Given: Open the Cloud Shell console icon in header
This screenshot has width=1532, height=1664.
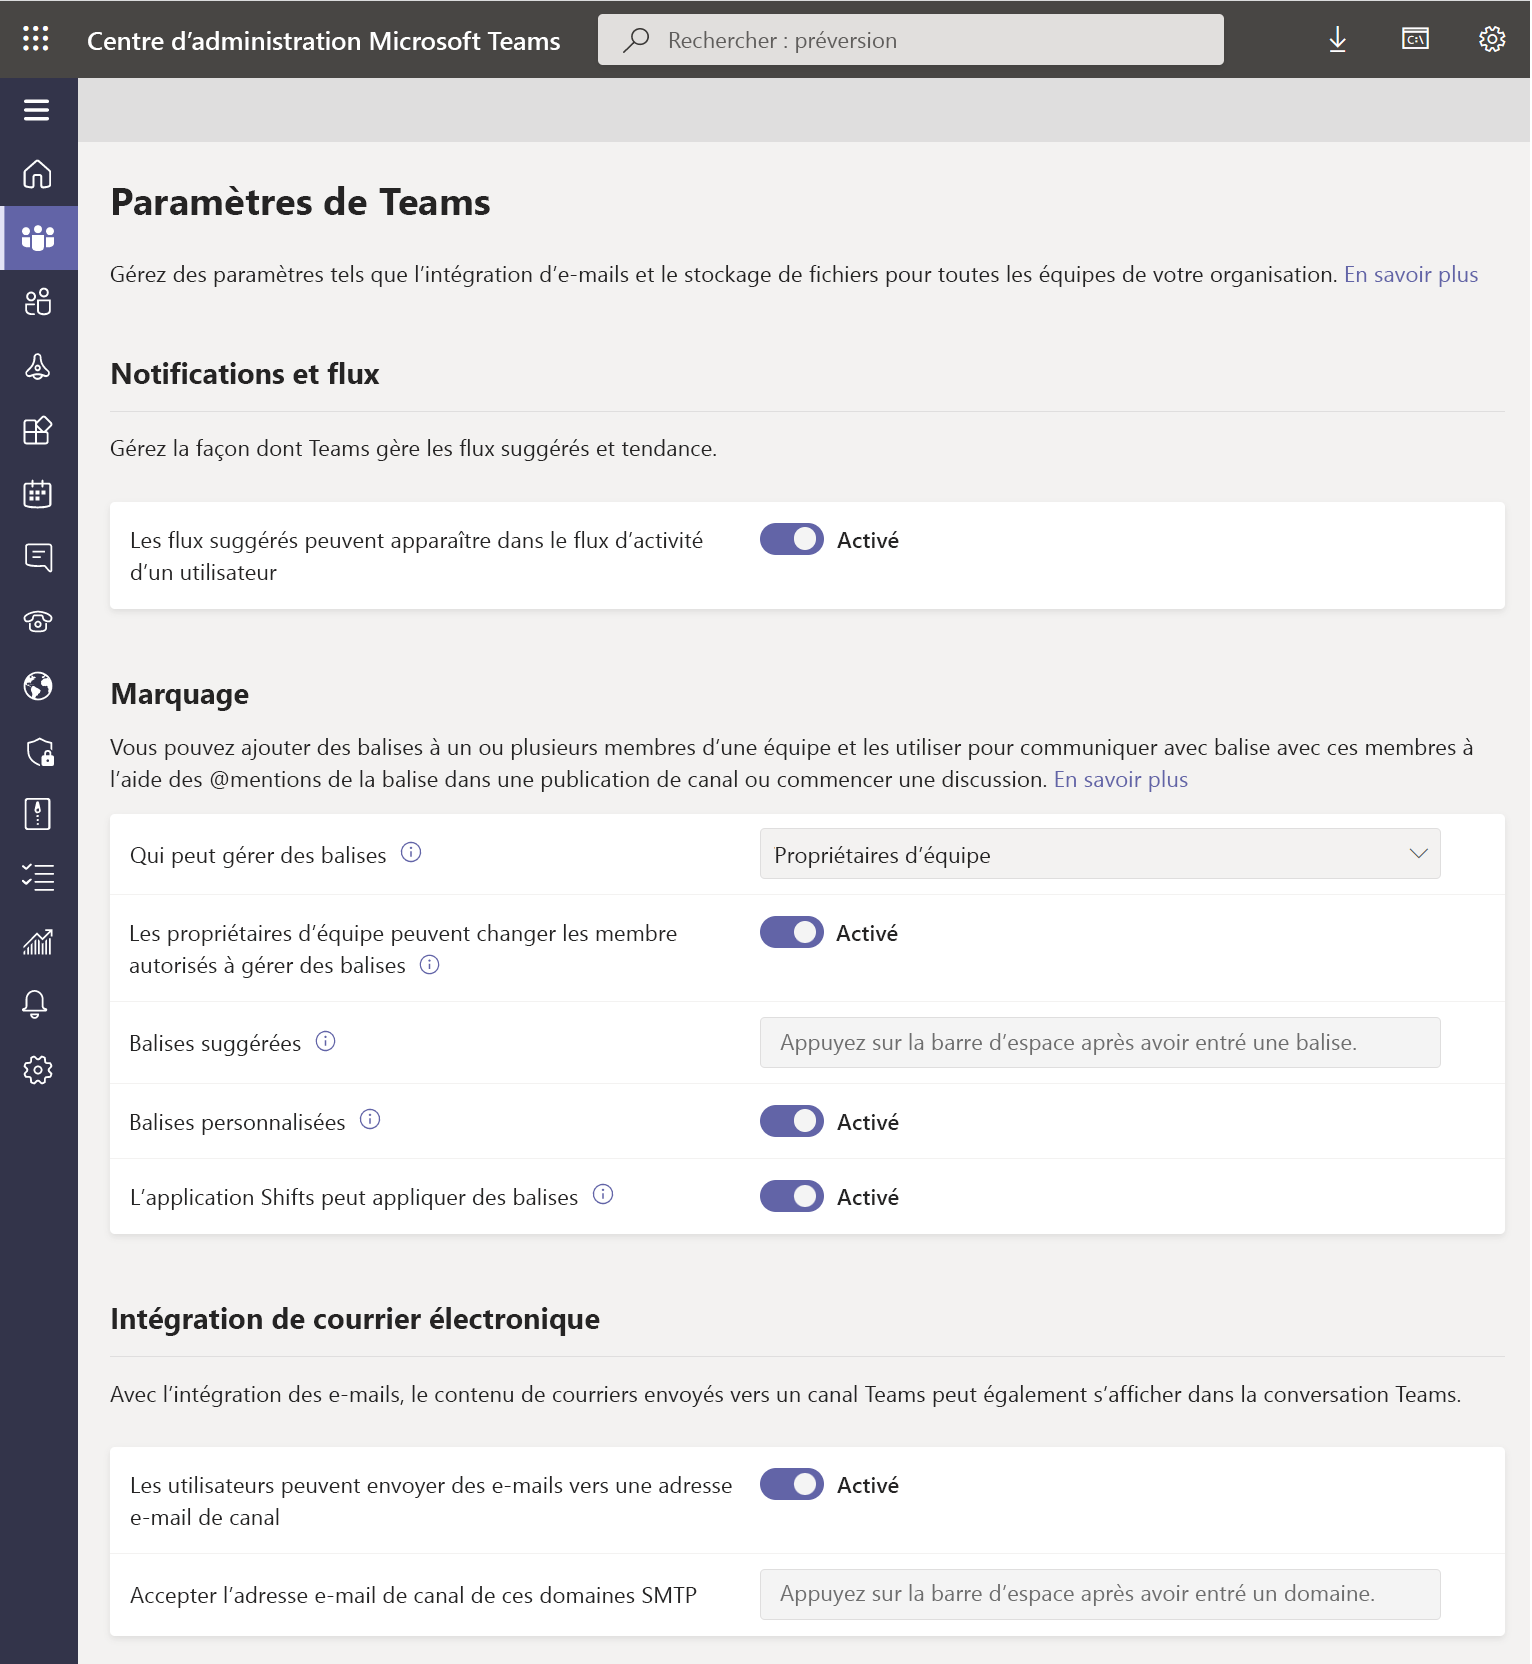Looking at the screenshot, I should click(x=1415, y=39).
